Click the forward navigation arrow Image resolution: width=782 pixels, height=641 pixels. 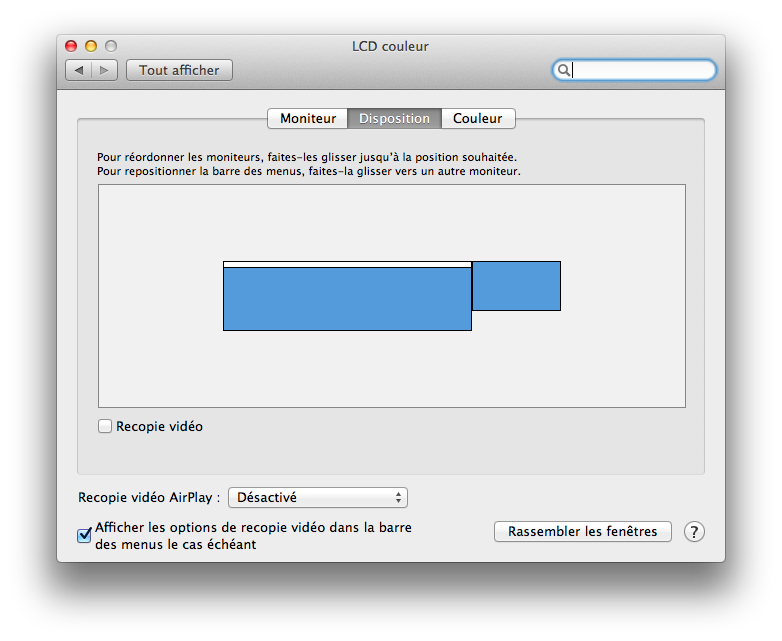(x=105, y=70)
